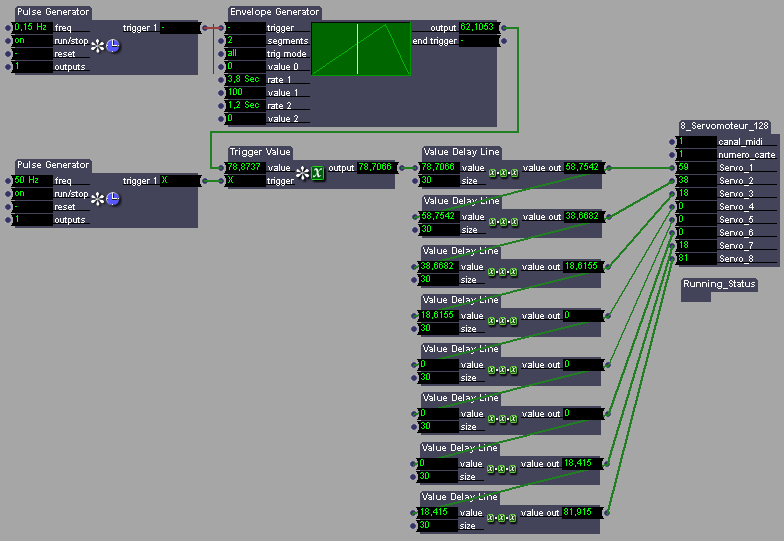Toggle run/stop on the 0,15 Hz Pulse Generator
Image resolution: width=784 pixels, height=541 pixels.
(x=32, y=41)
